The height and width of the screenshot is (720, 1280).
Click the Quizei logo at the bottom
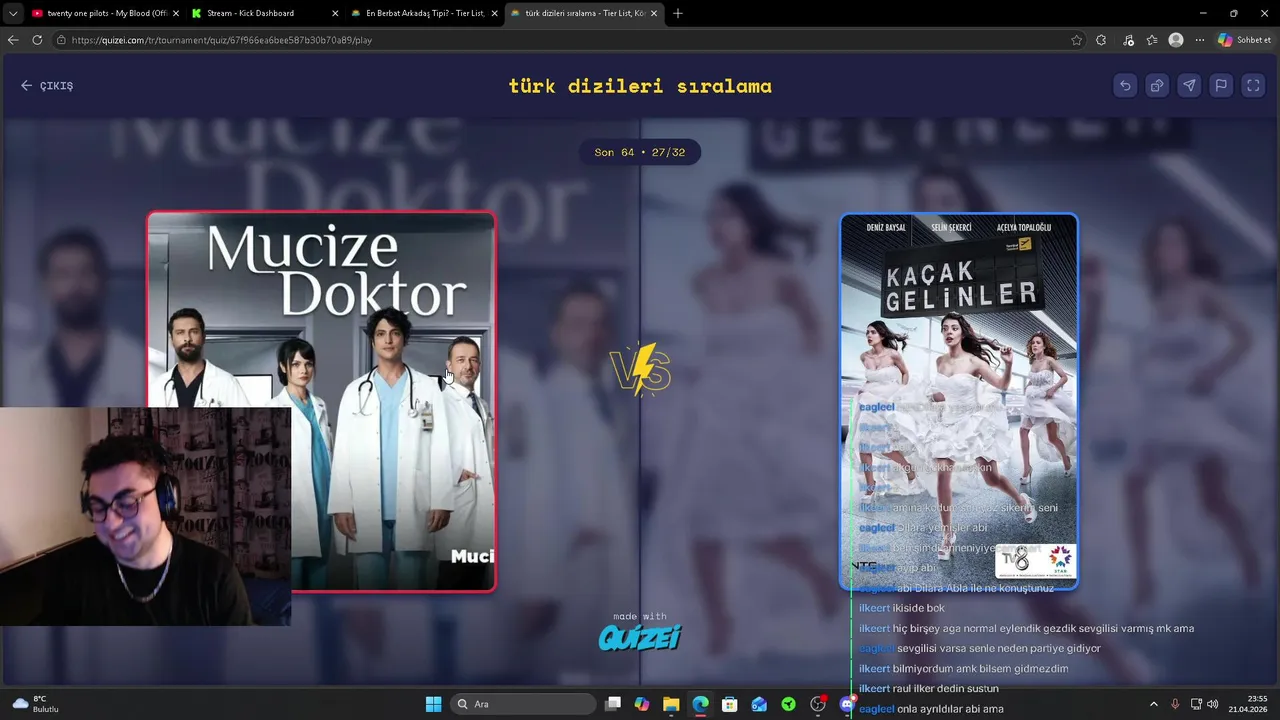pyautogui.click(x=640, y=637)
